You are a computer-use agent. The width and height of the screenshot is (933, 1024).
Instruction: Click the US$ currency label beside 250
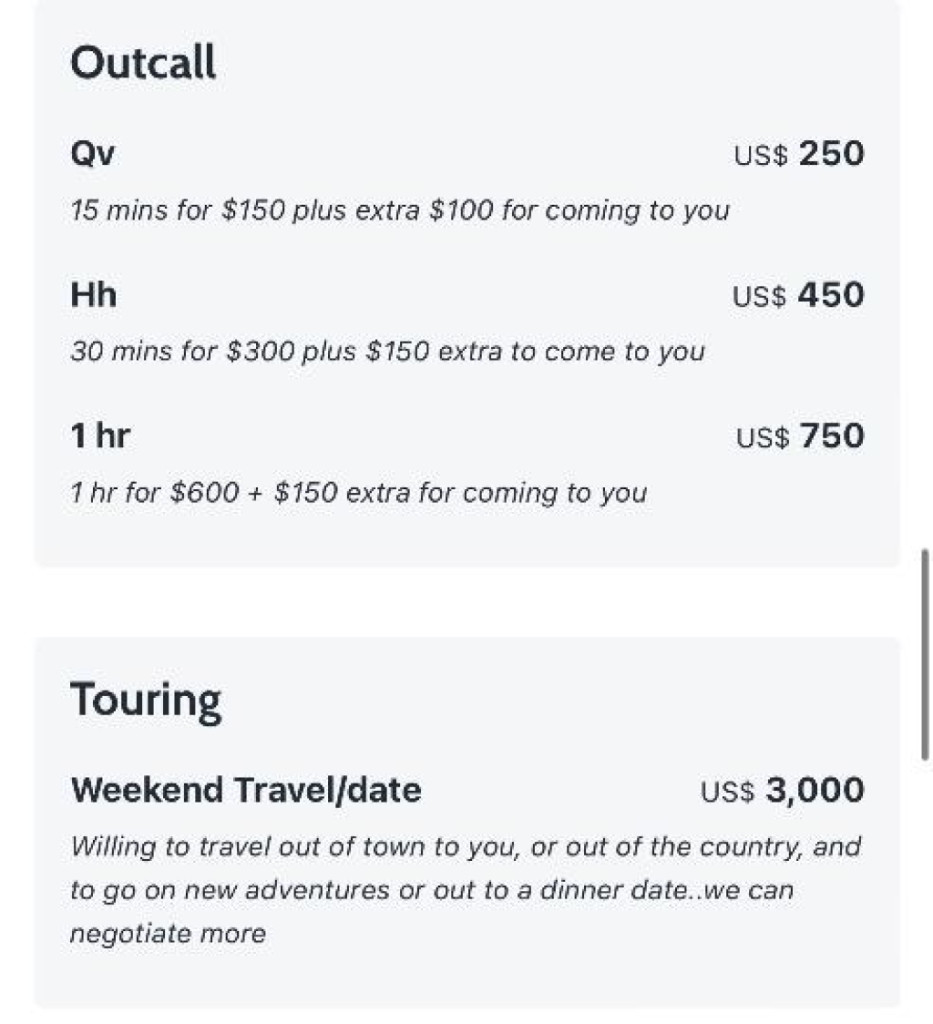[x=761, y=156]
